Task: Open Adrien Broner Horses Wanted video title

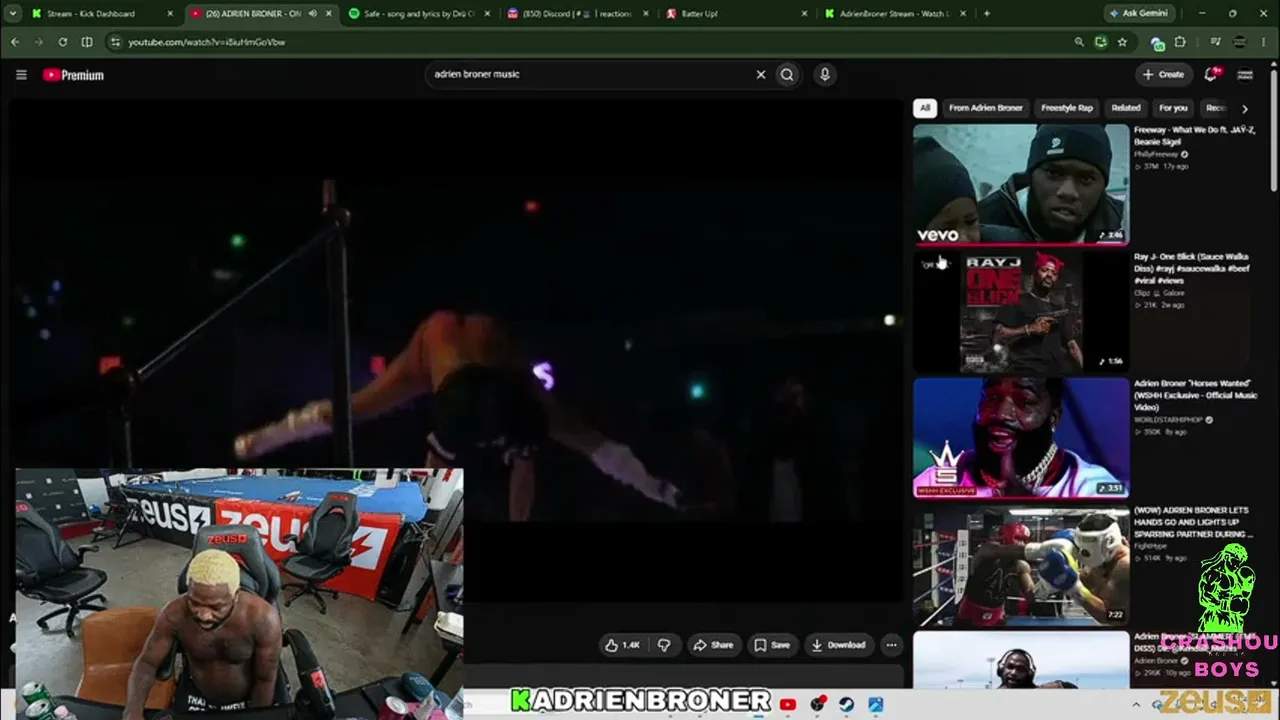Action: coord(1194,395)
